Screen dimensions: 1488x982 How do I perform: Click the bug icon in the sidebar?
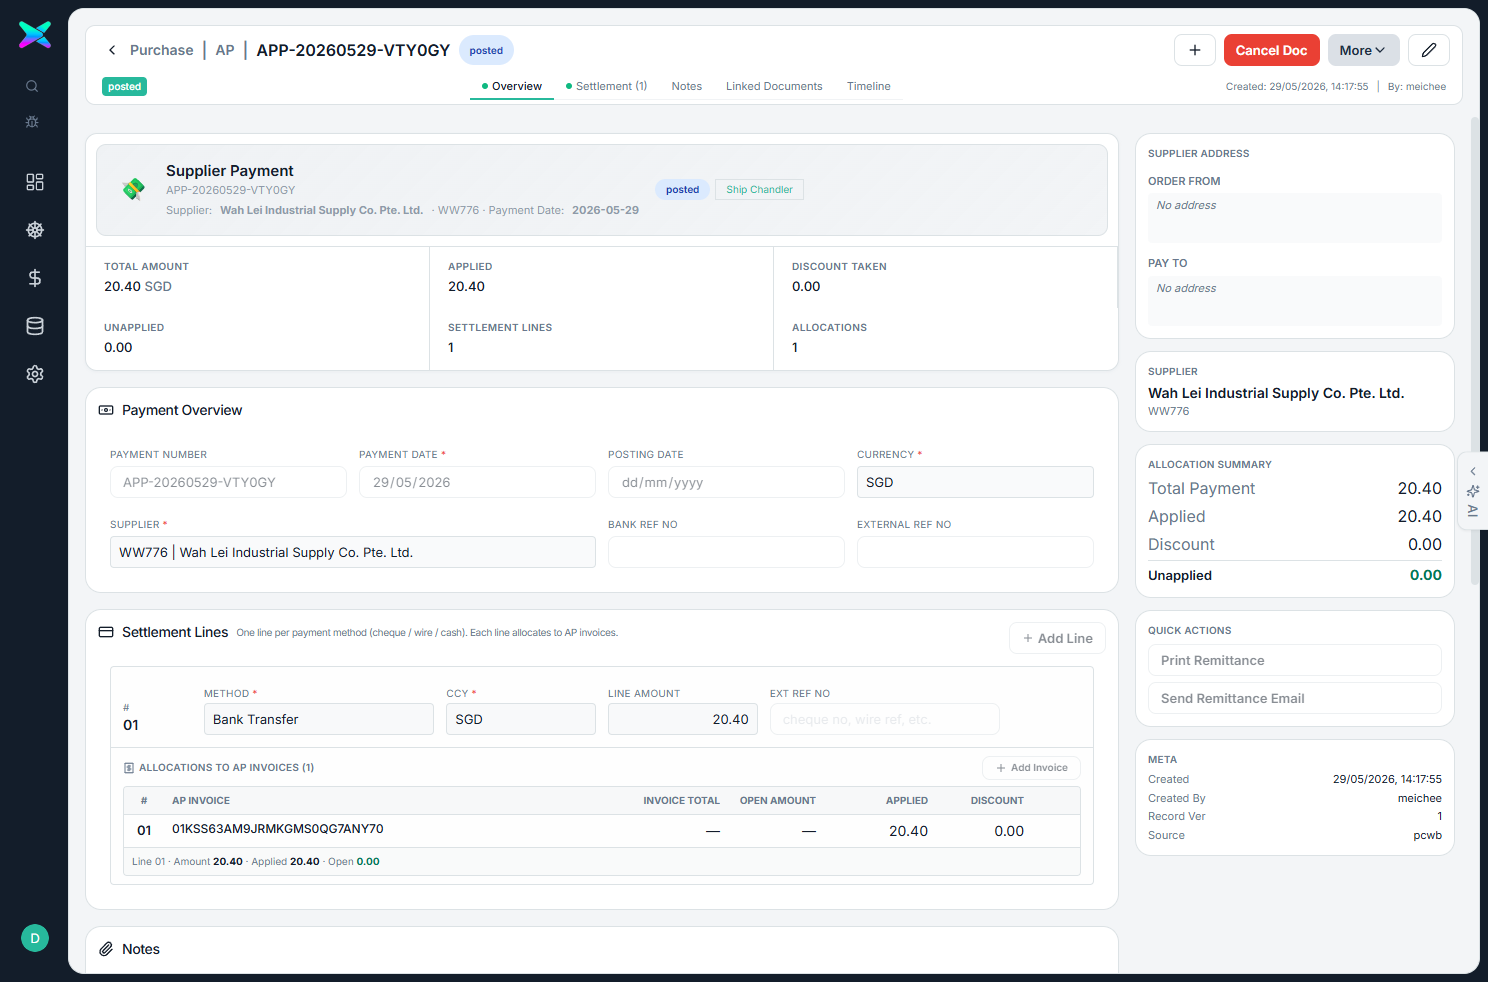point(32,122)
